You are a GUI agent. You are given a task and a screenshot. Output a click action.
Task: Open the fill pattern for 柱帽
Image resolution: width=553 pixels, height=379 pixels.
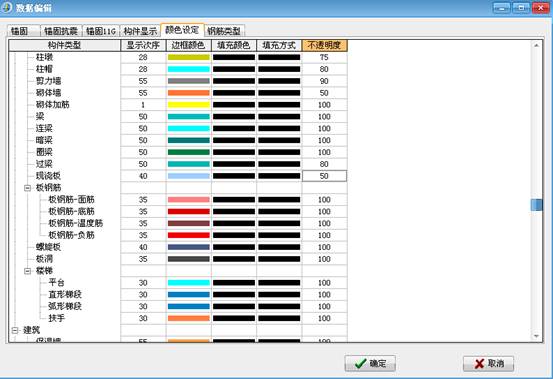point(279,69)
